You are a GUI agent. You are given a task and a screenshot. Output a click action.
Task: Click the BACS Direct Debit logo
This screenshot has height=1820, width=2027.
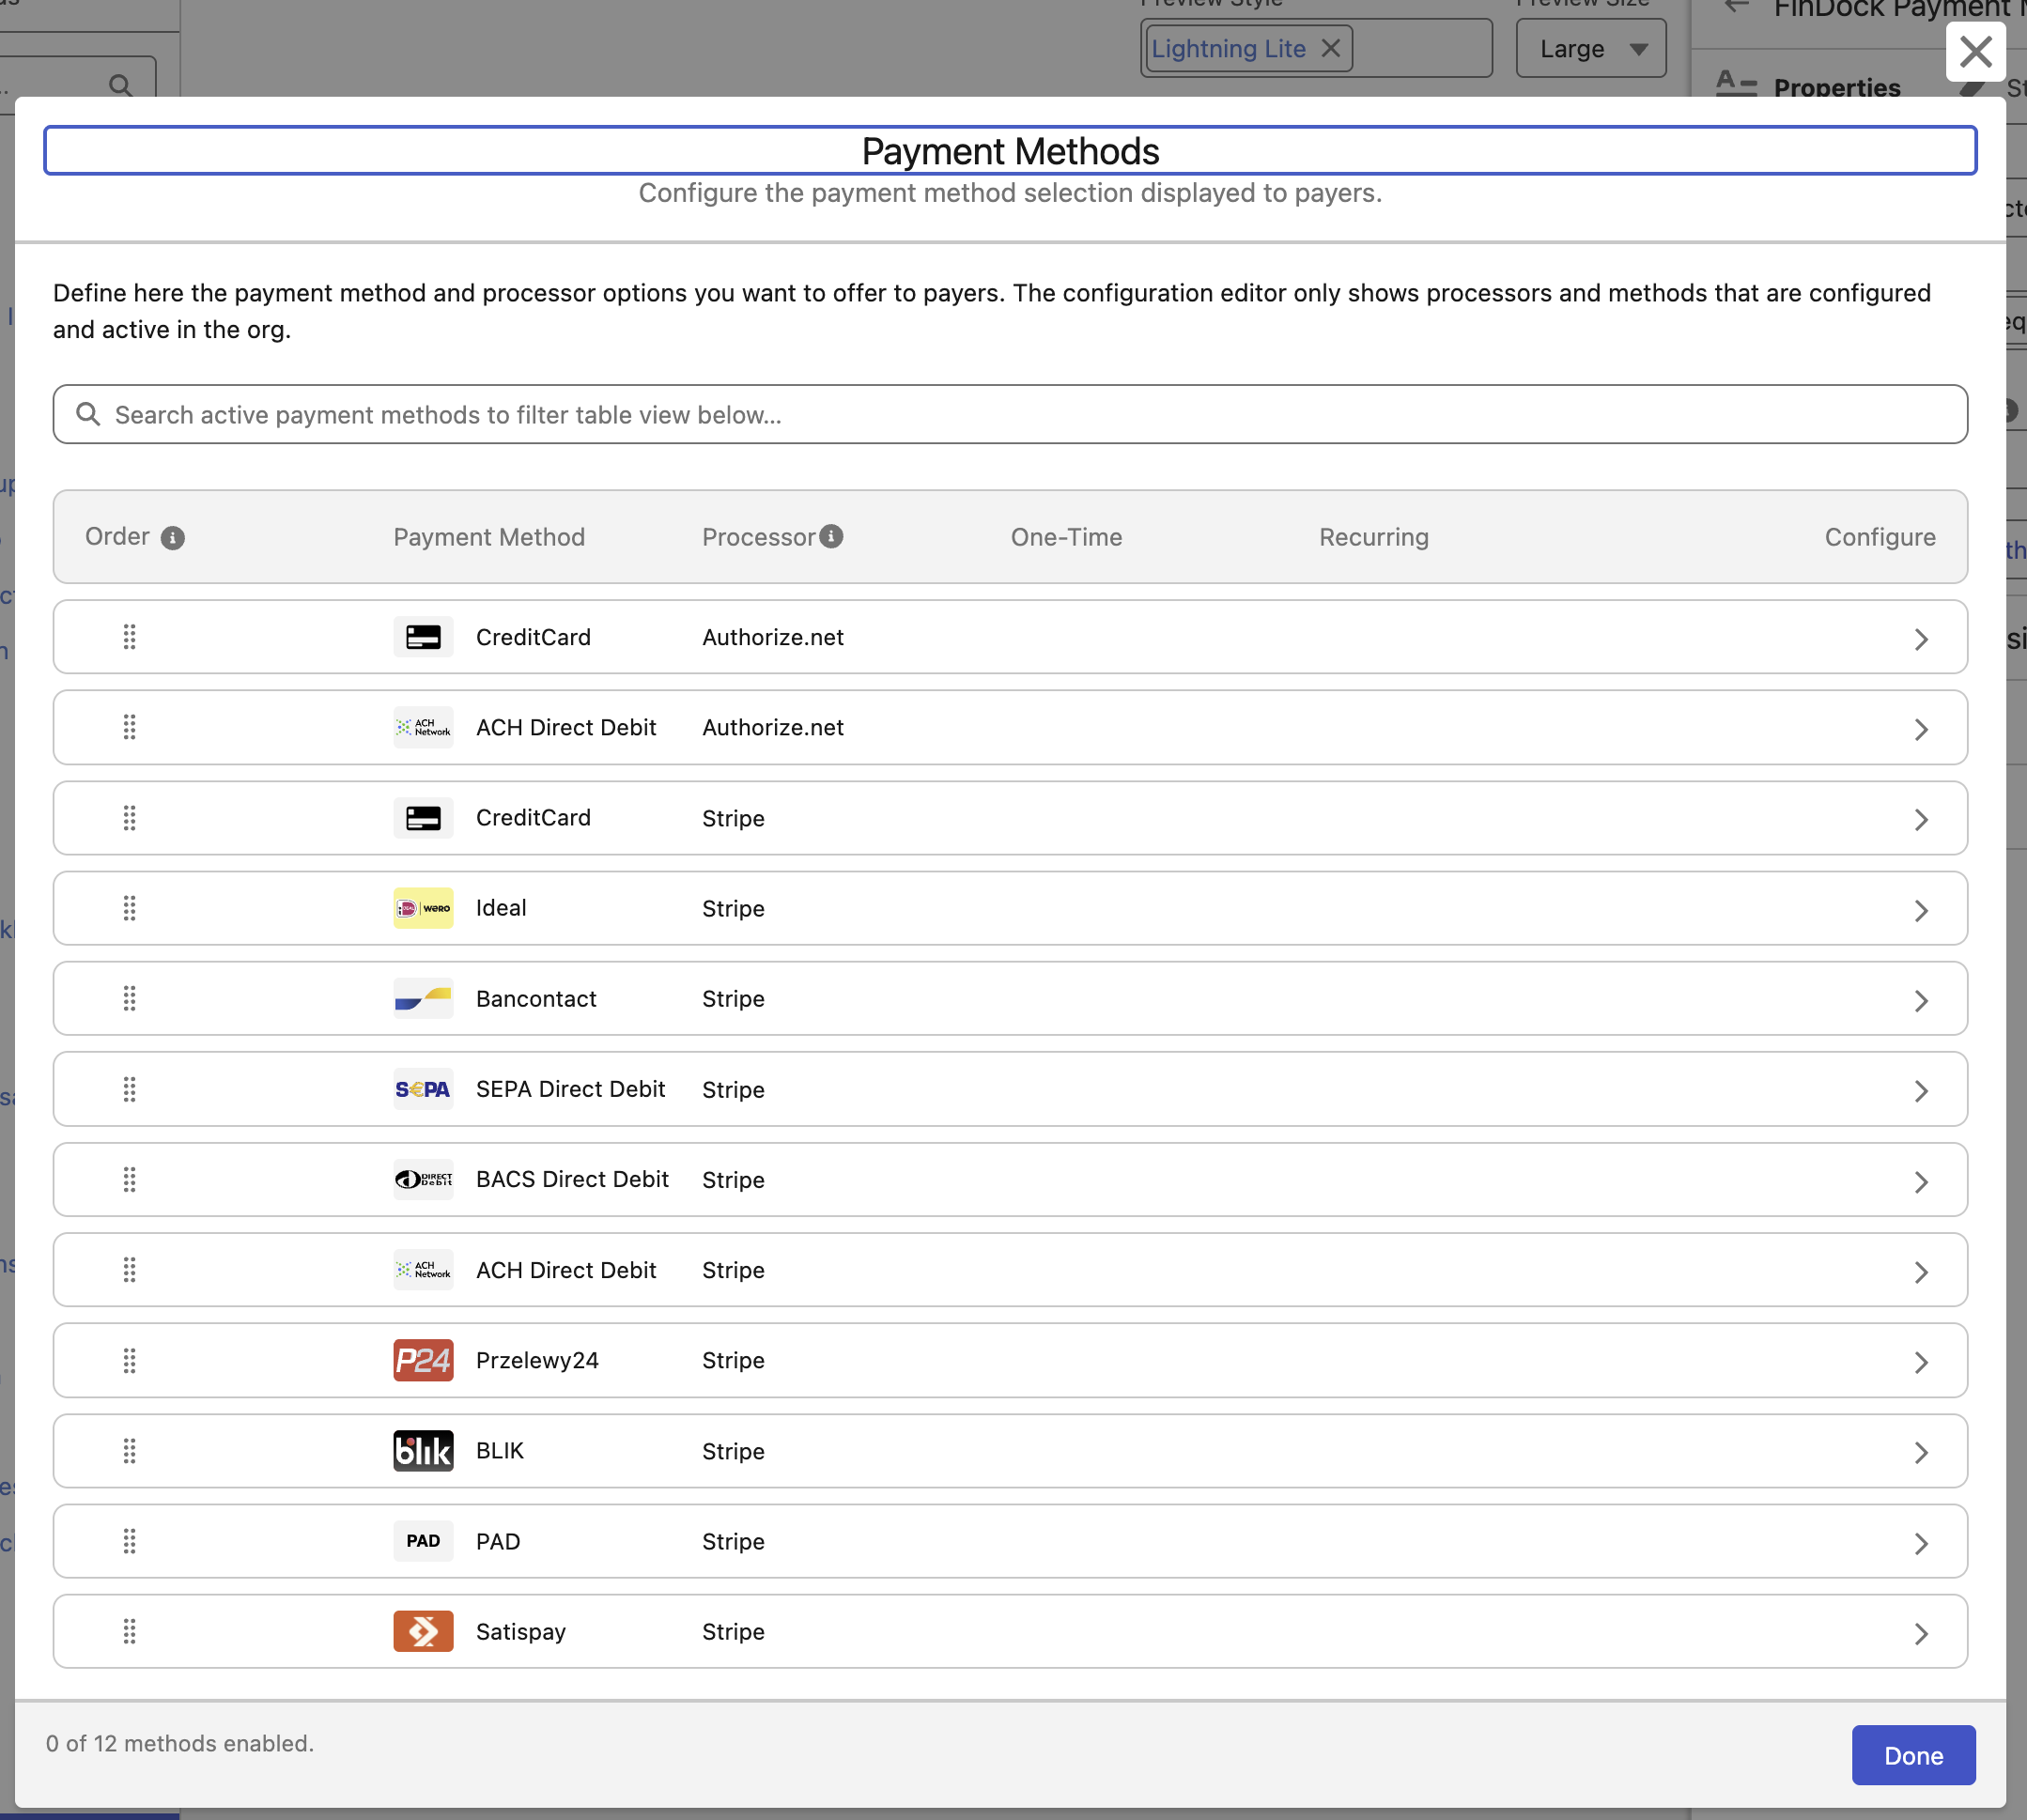pyautogui.click(x=423, y=1180)
